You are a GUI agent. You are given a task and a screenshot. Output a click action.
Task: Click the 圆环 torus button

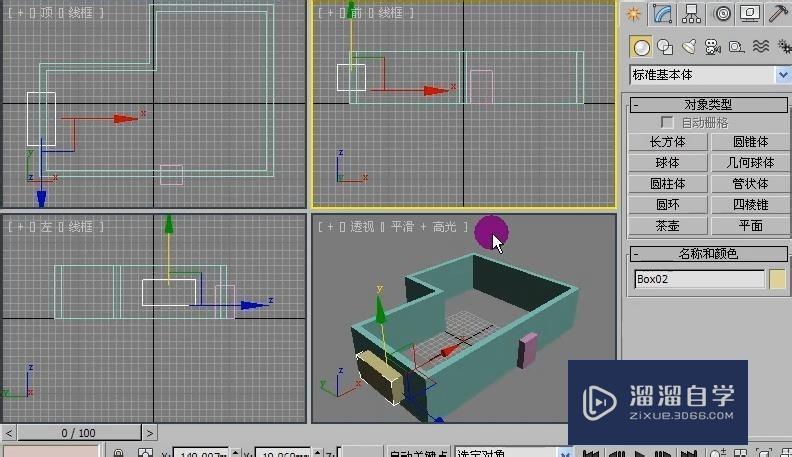coord(667,205)
